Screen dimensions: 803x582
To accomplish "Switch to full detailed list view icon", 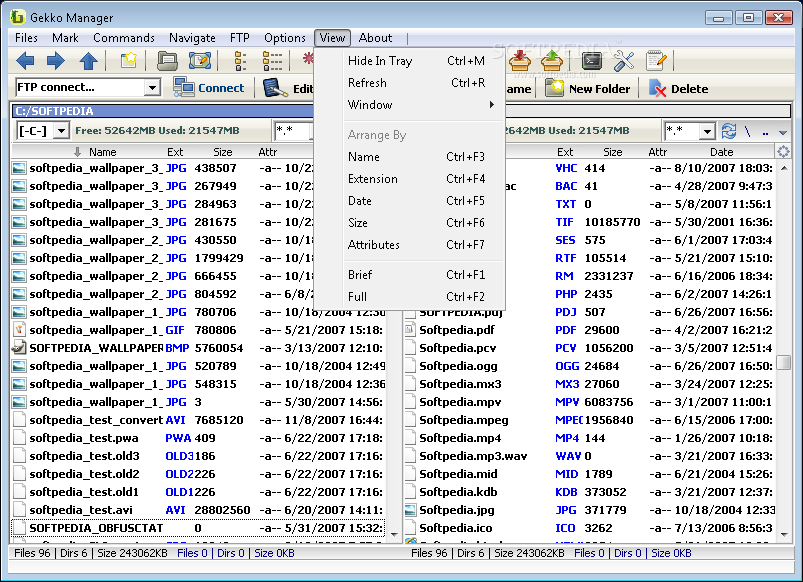I will [x=272, y=61].
